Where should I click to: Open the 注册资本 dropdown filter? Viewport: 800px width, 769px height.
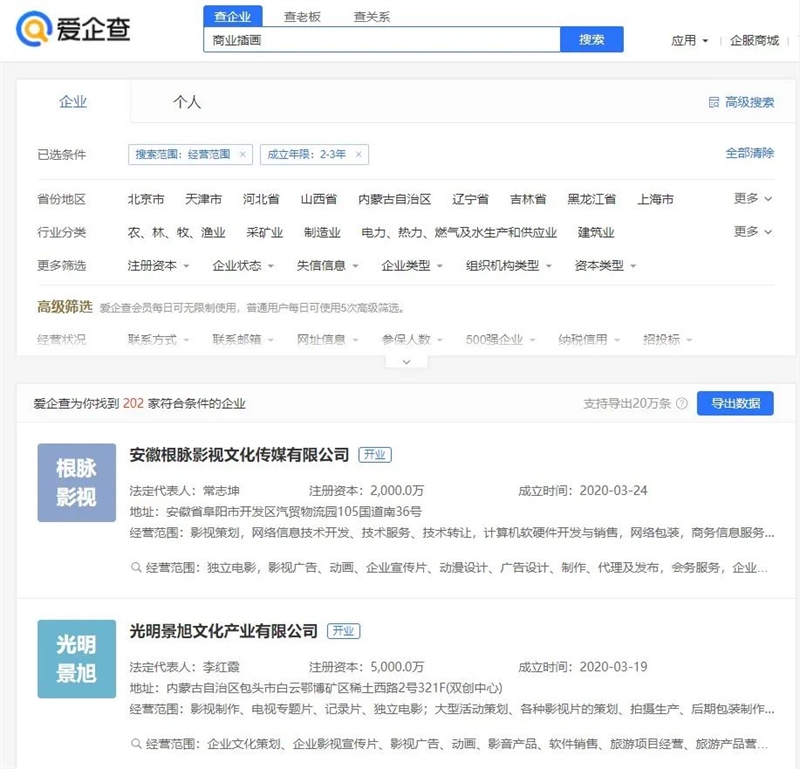[x=158, y=266]
